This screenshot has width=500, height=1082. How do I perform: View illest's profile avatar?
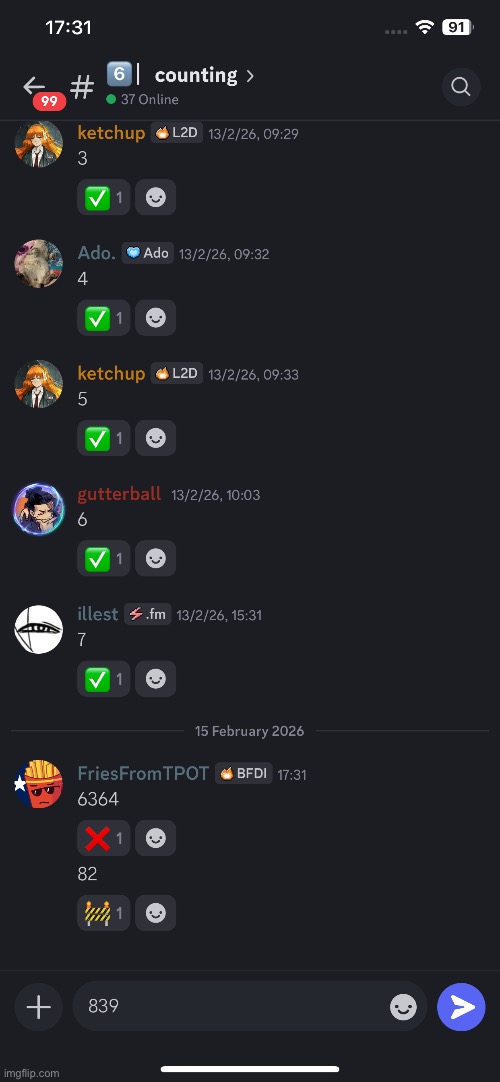pyautogui.click(x=39, y=629)
